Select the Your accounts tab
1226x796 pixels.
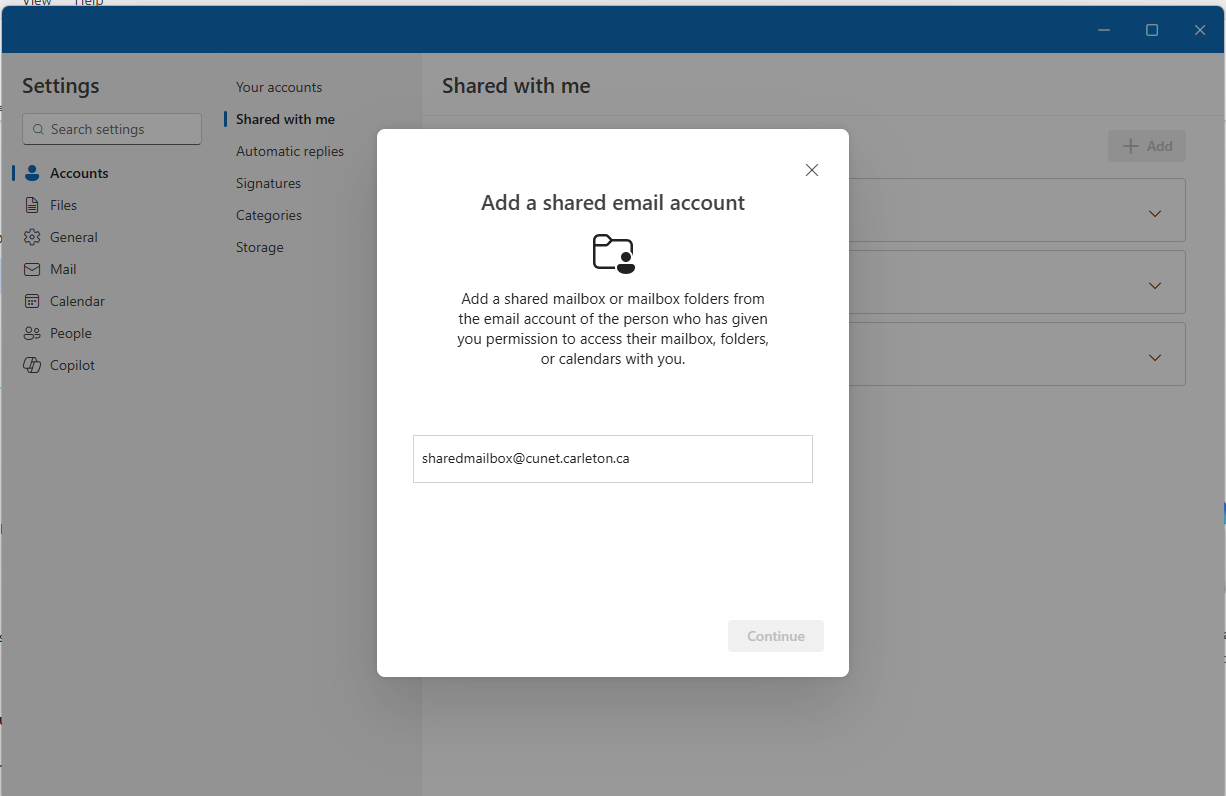pos(279,87)
